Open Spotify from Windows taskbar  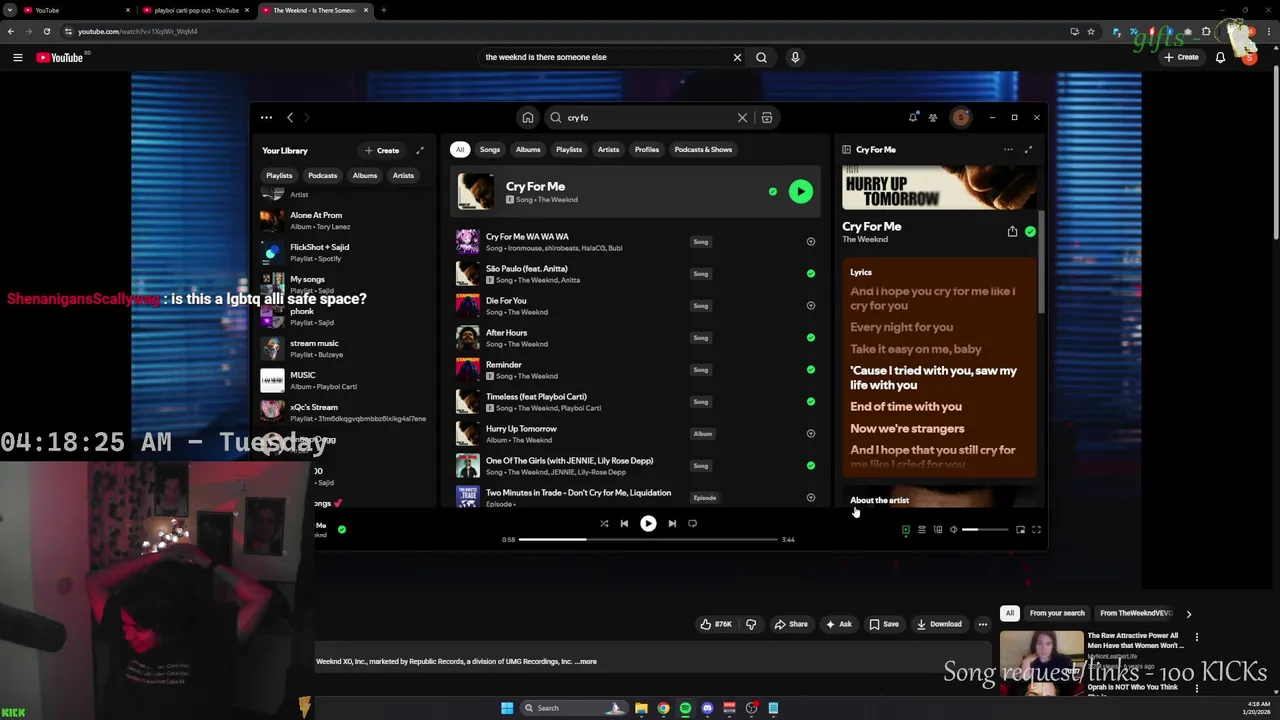click(x=685, y=708)
